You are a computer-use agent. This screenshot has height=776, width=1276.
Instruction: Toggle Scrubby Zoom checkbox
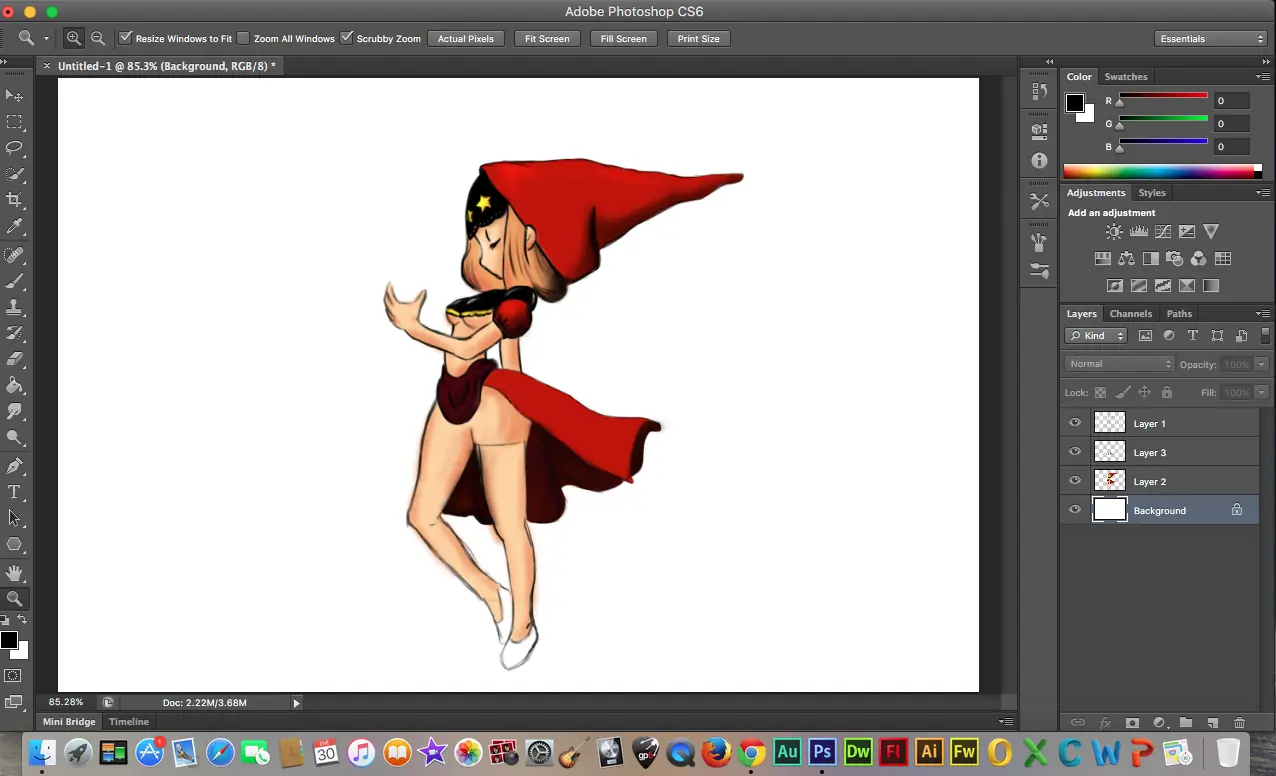click(x=347, y=38)
